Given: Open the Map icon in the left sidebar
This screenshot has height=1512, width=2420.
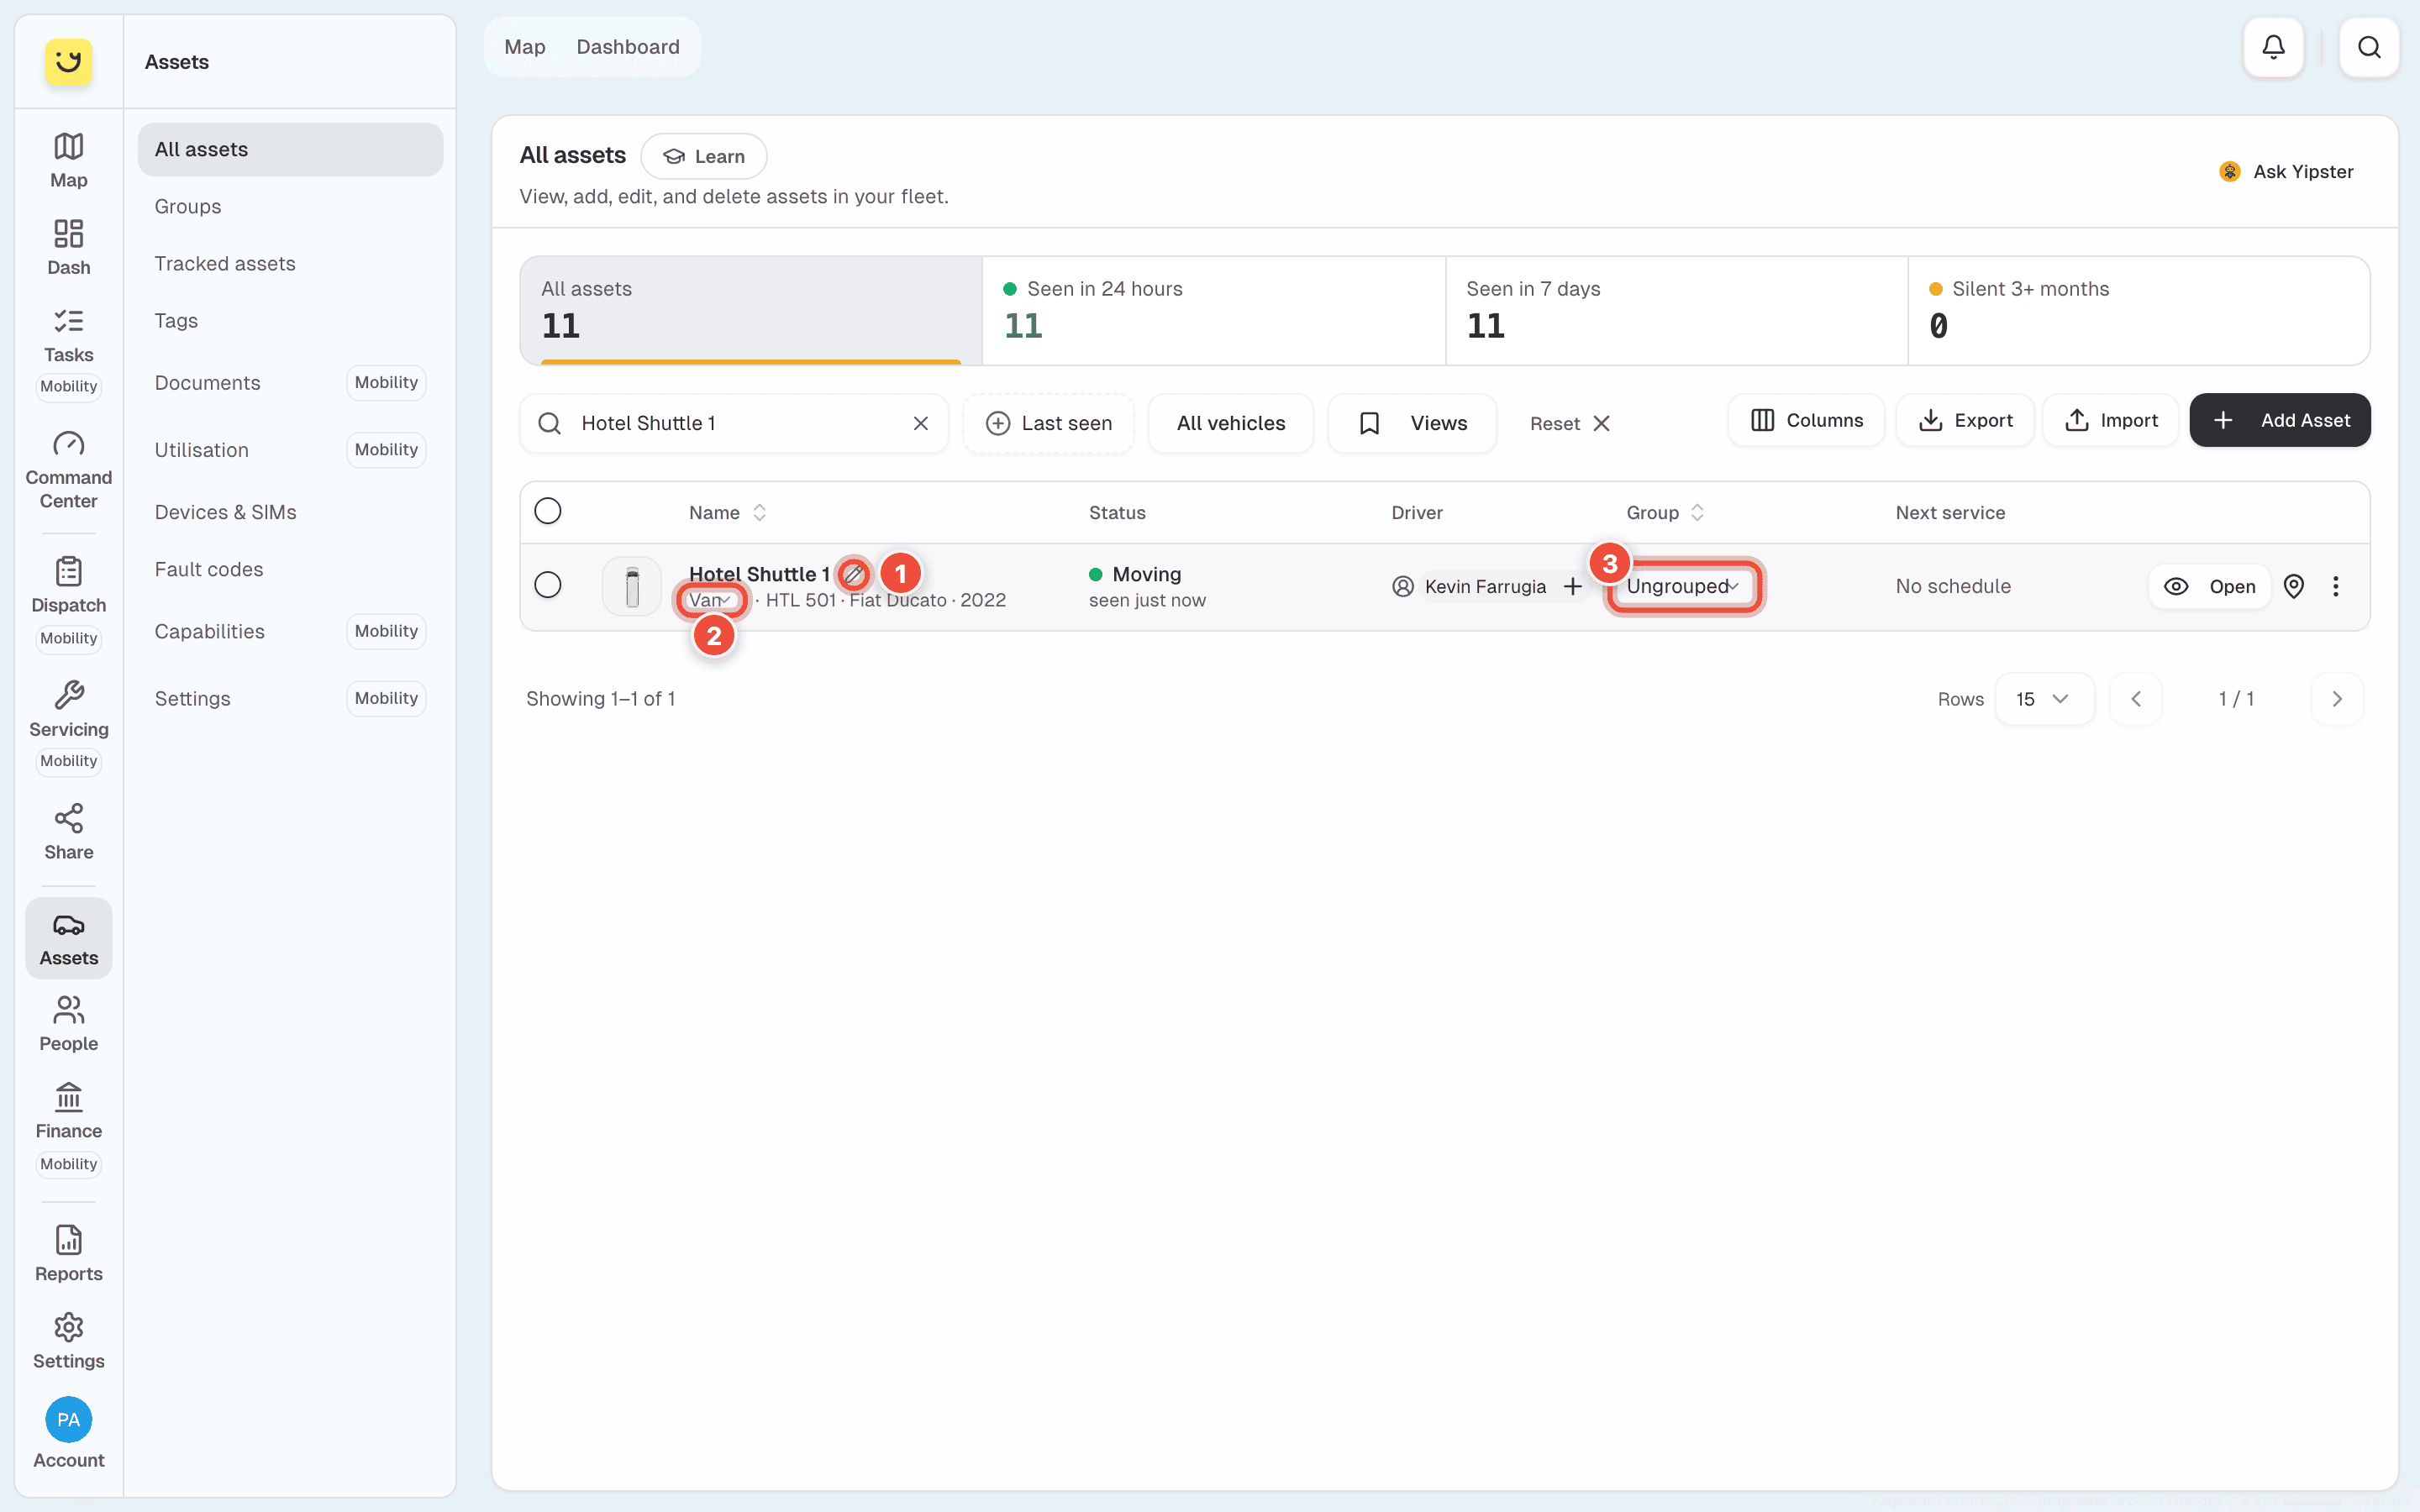Looking at the screenshot, I should pyautogui.click(x=68, y=159).
